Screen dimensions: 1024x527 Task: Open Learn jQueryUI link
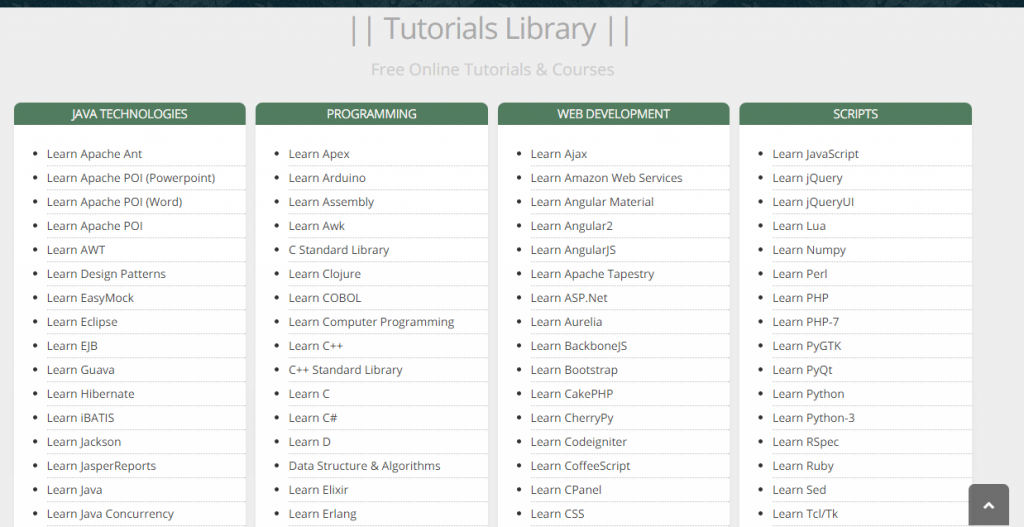point(813,202)
